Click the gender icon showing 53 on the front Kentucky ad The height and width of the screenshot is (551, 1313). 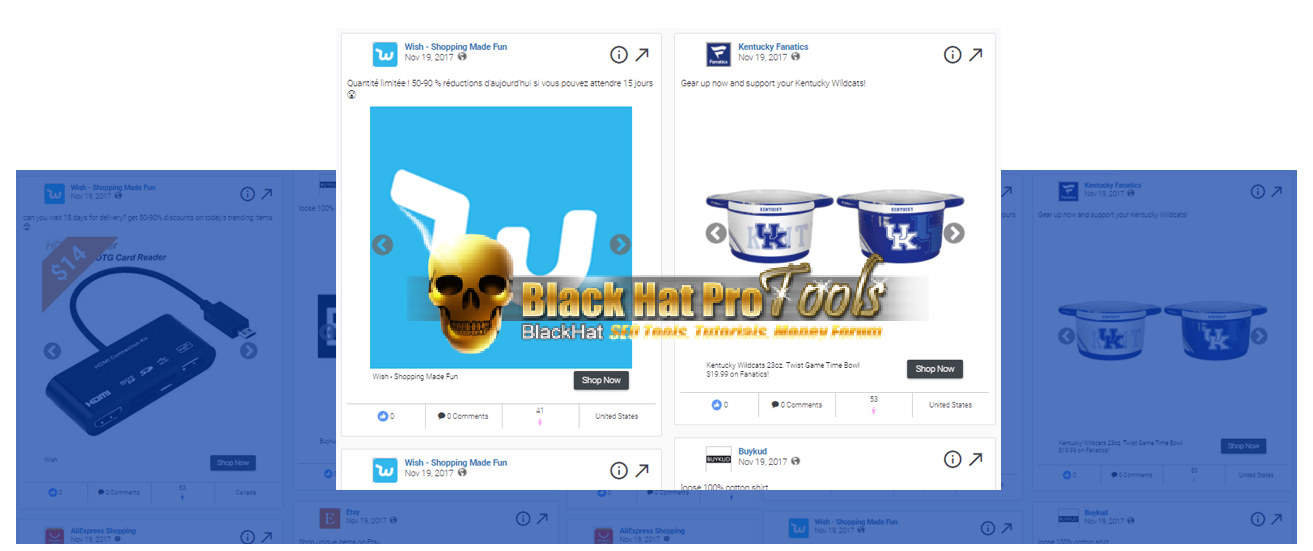(874, 411)
